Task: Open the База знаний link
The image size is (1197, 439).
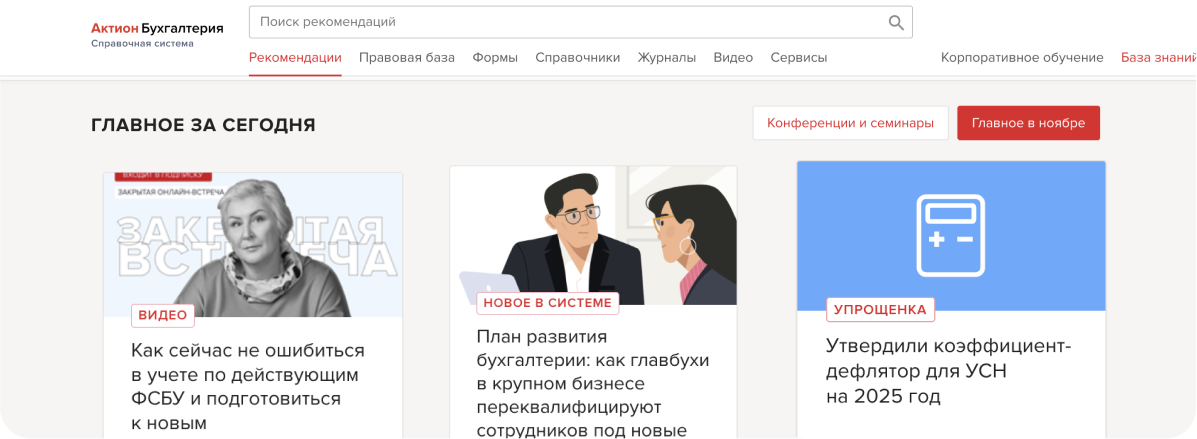Action: click(1158, 58)
